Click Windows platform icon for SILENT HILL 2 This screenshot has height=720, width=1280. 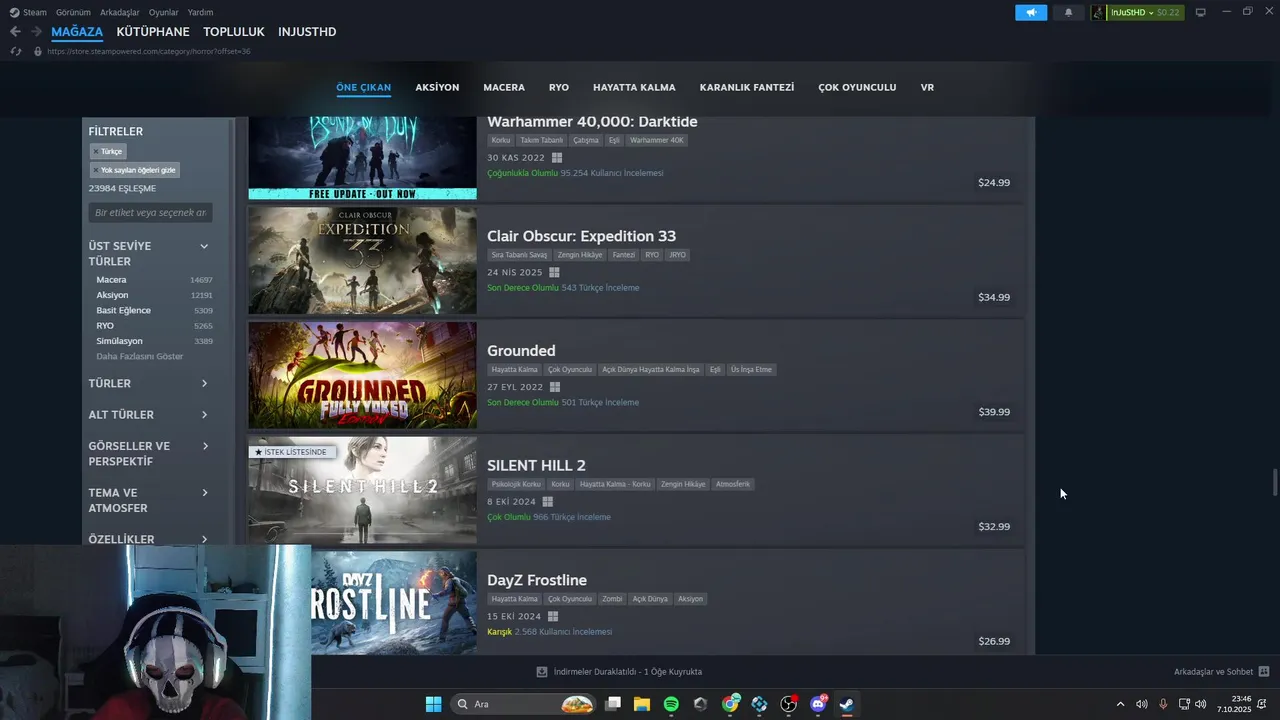[x=547, y=502]
